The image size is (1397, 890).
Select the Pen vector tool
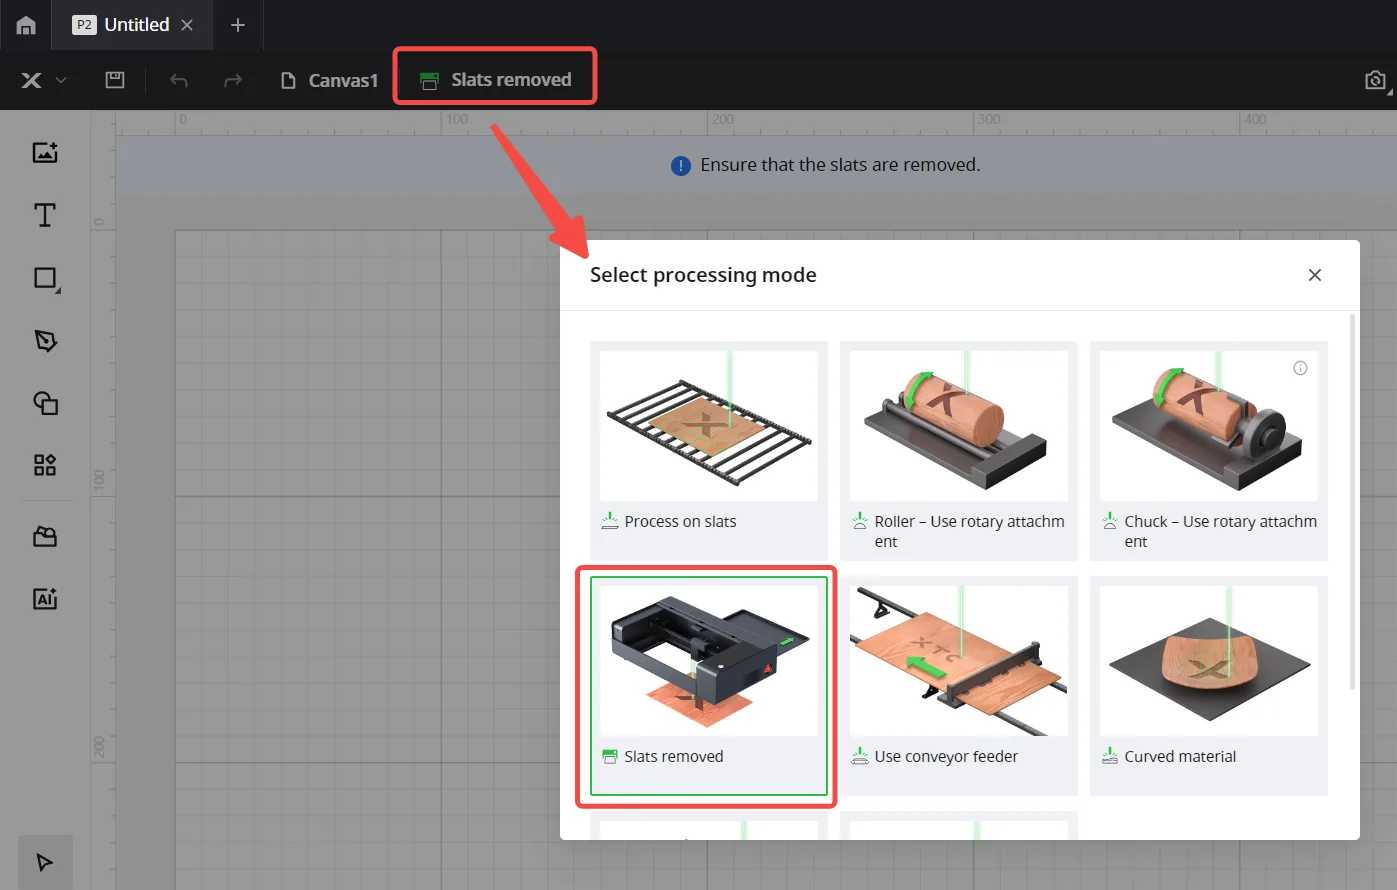tap(45, 341)
